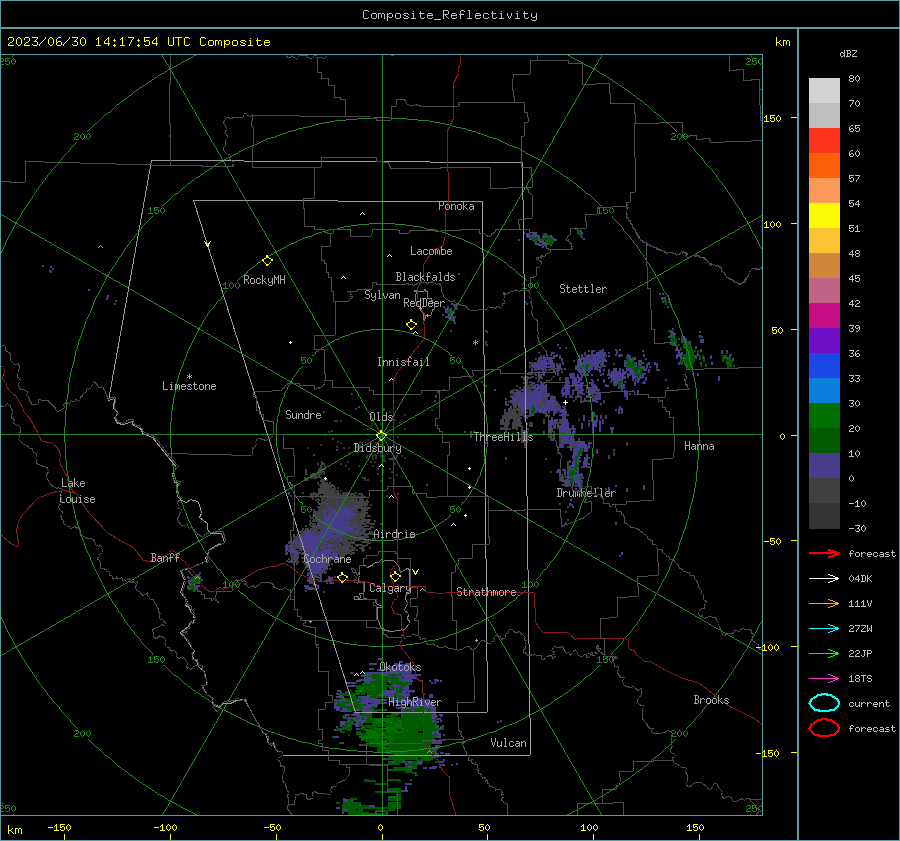Click the Lacombe city label
This screenshot has height=841, width=900.
click(431, 251)
